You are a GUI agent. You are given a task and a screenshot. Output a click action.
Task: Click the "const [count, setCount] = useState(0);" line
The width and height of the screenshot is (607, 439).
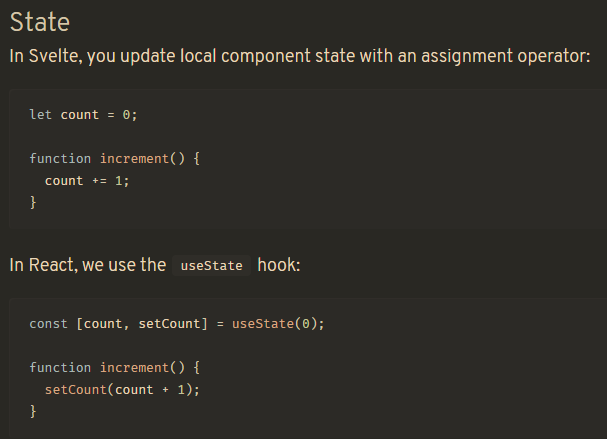[x=177, y=324]
